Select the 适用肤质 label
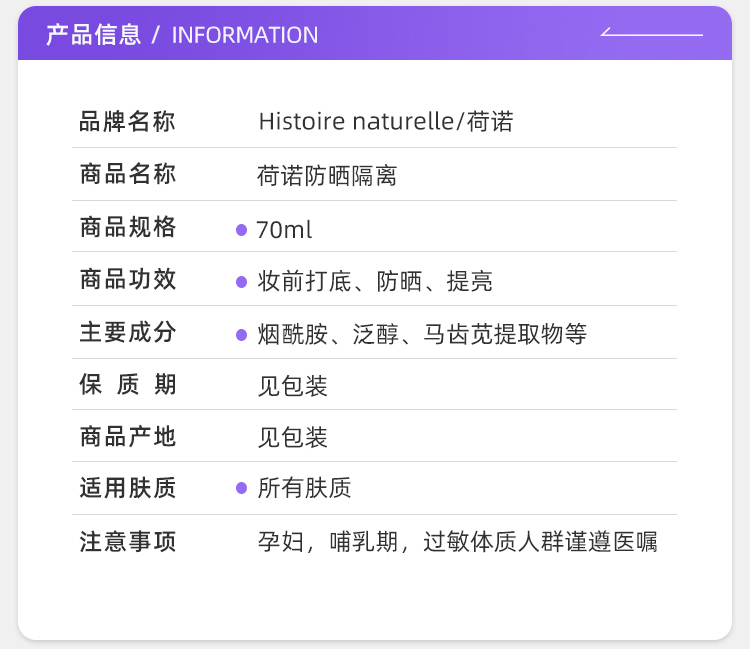Viewport: 750px width, 649px height. pyautogui.click(x=127, y=488)
